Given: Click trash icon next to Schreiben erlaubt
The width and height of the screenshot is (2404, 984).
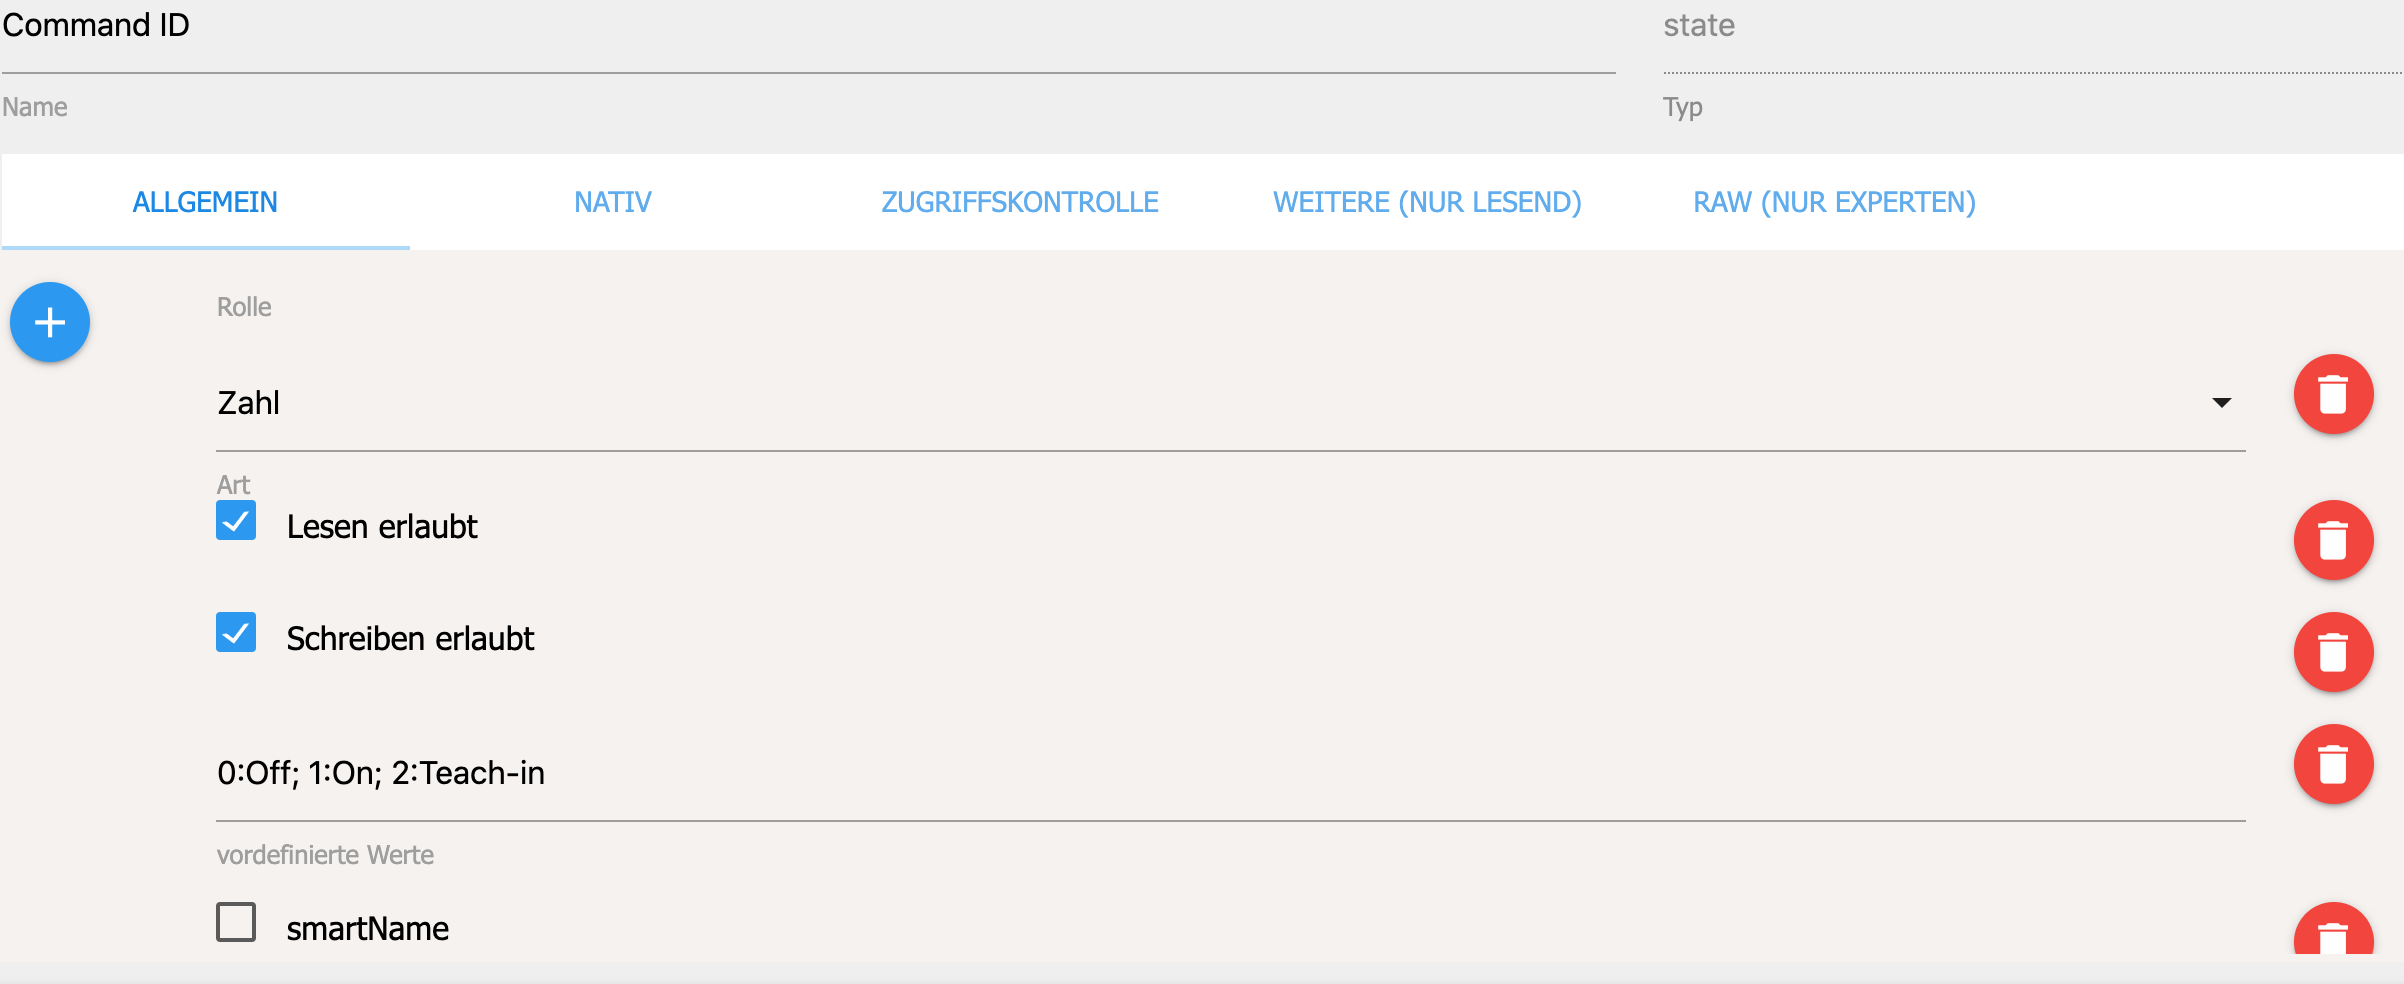Looking at the screenshot, I should tap(2333, 652).
